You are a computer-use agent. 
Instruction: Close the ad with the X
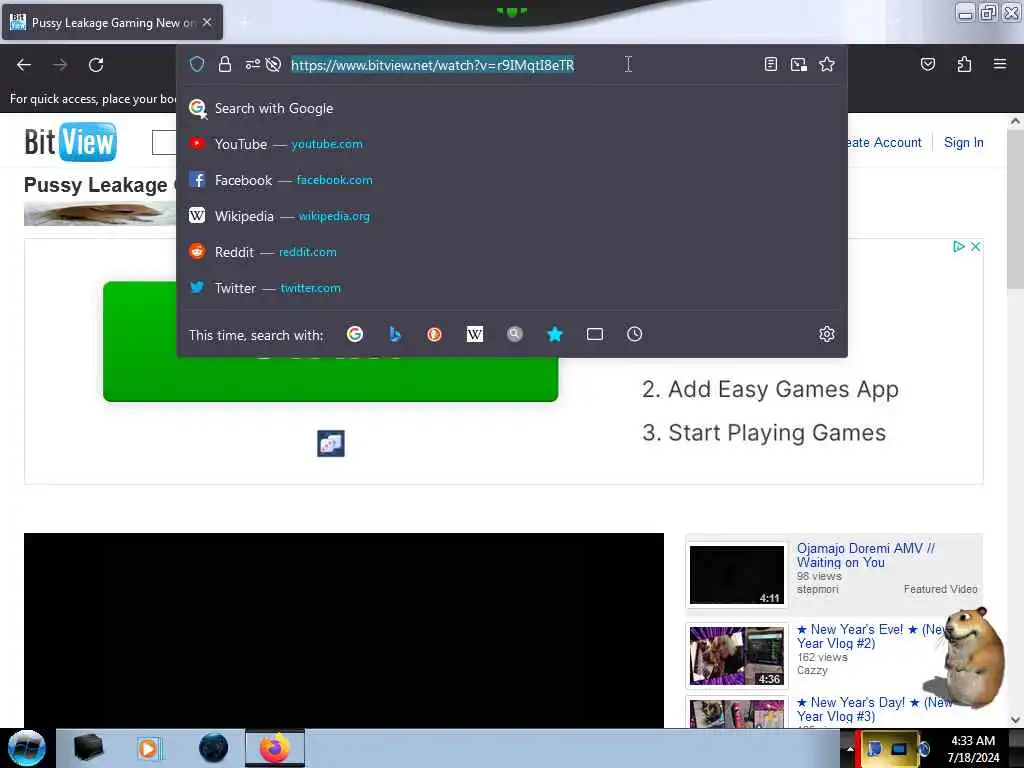pos(975,246)
